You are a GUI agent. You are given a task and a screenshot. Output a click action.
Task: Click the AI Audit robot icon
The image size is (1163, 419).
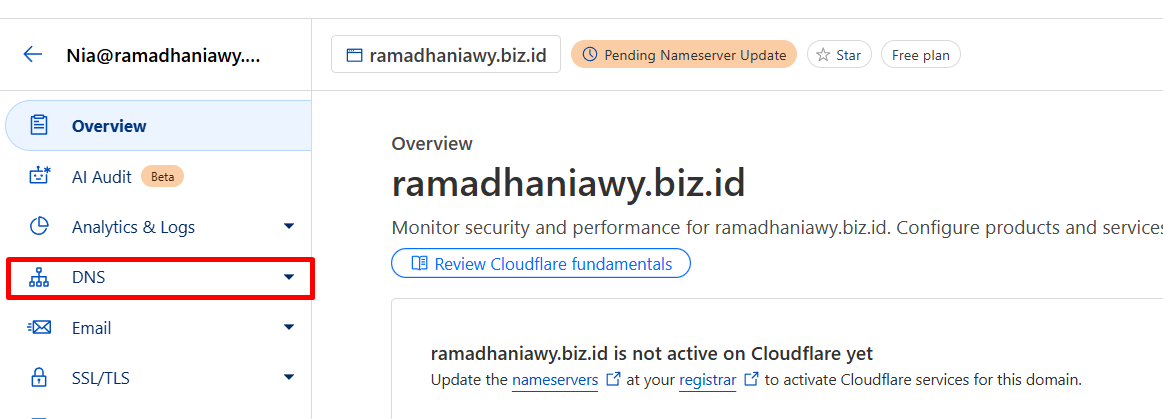[x=39, y=176]
